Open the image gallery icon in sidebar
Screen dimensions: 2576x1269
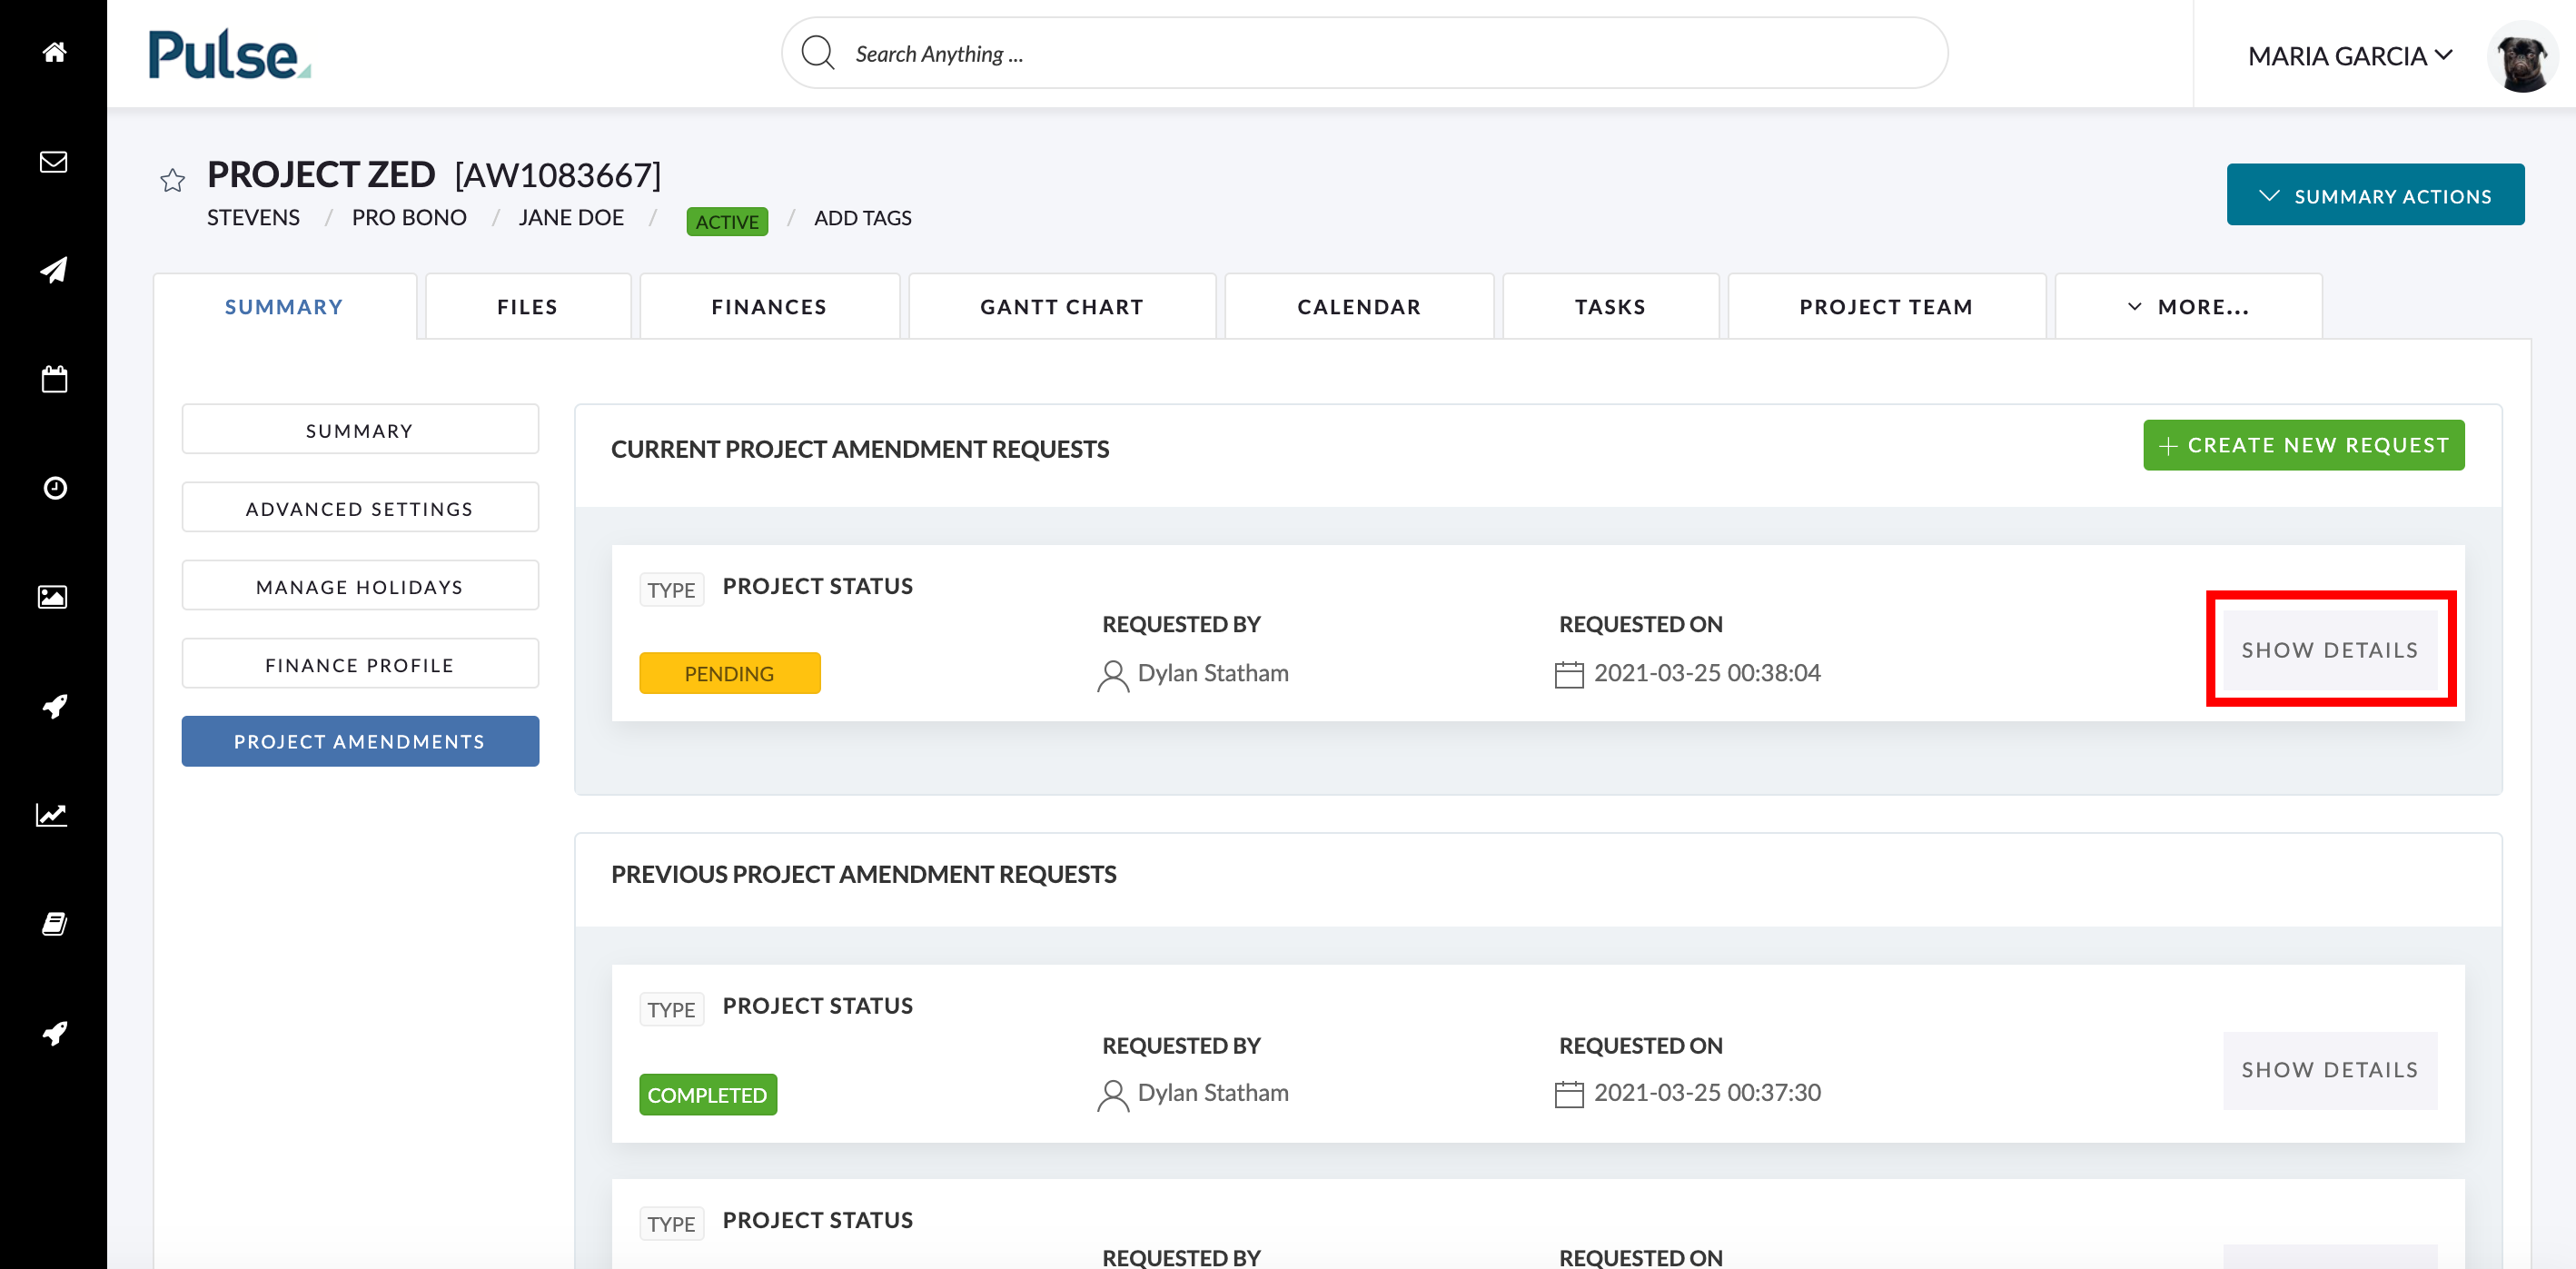pos(53,597)
